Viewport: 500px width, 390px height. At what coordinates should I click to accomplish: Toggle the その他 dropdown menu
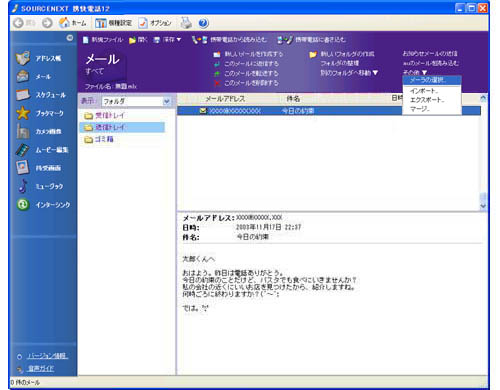[x=415, y=72]
